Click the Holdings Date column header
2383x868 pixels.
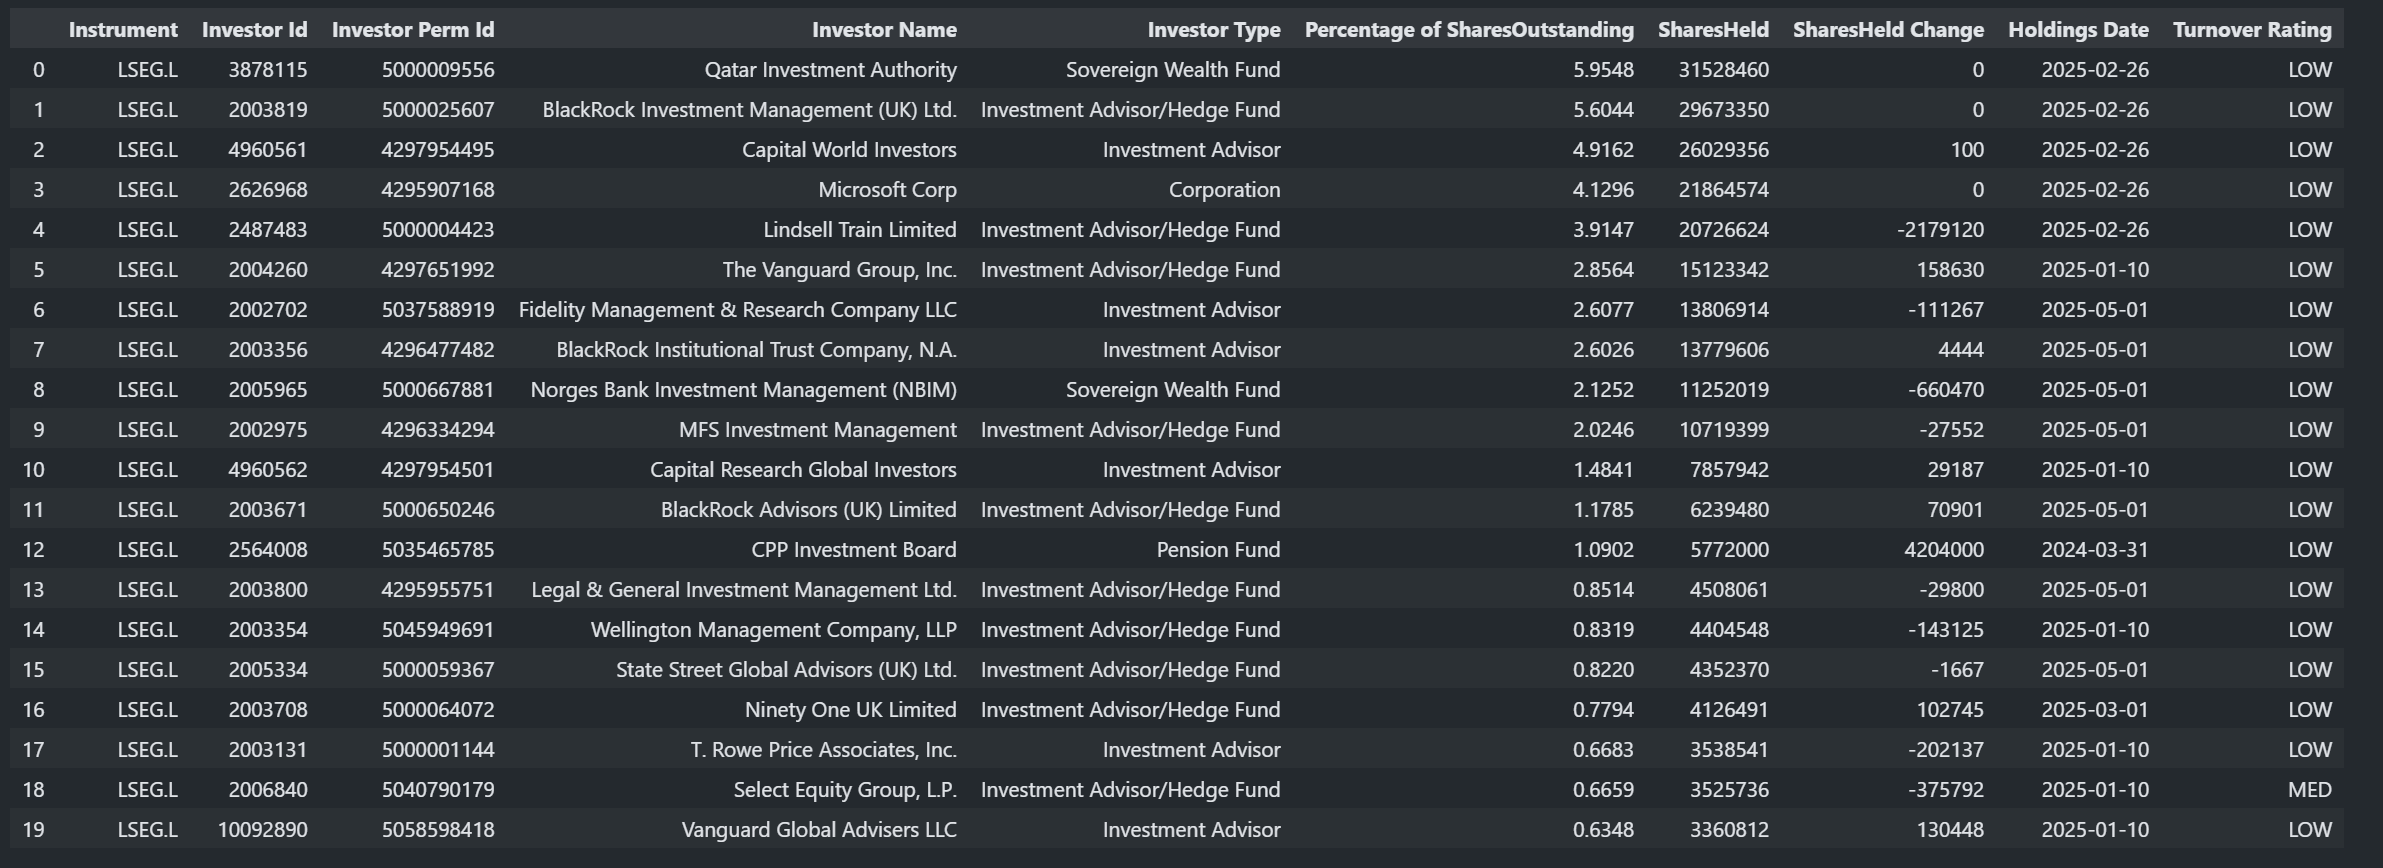pos(2077,30)
